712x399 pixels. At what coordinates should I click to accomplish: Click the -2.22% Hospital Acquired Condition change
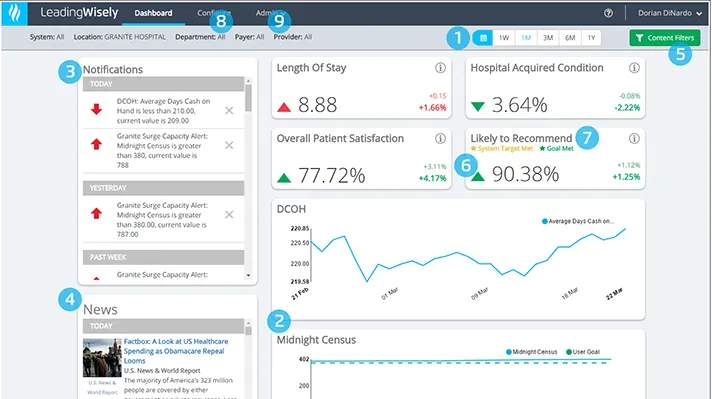coord(627,108)
